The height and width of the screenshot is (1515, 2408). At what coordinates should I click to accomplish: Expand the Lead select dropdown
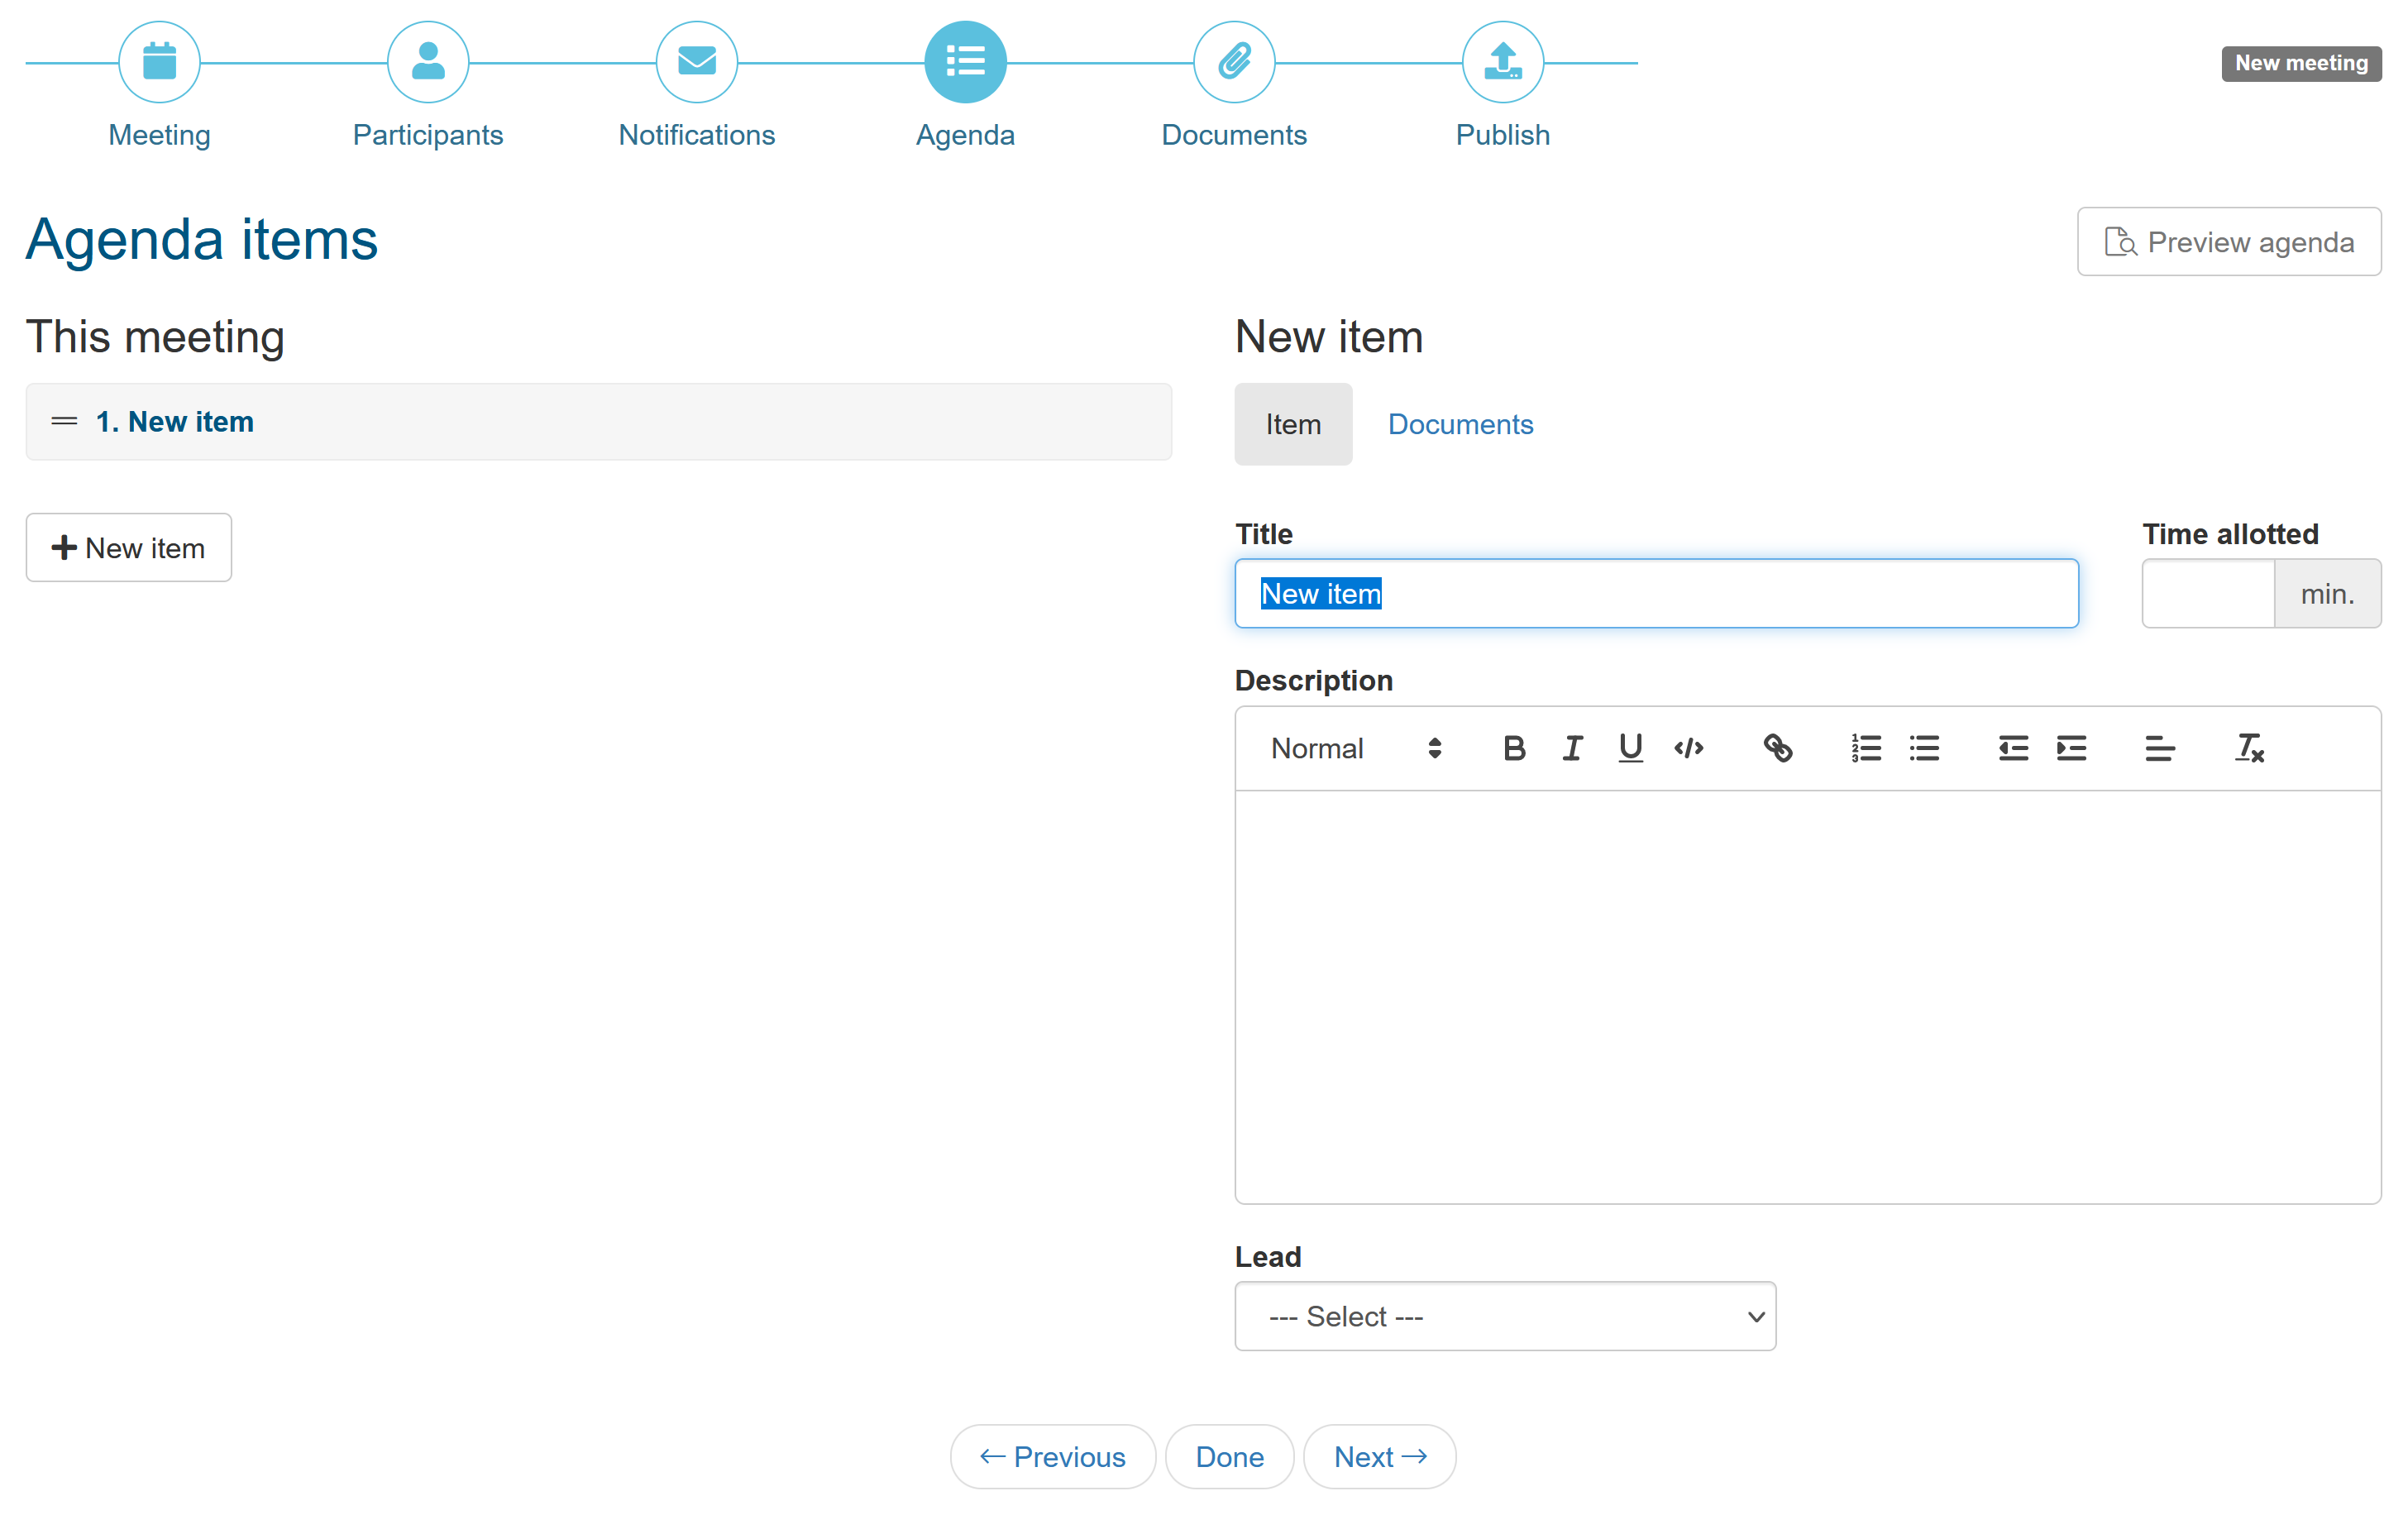1505,1316
